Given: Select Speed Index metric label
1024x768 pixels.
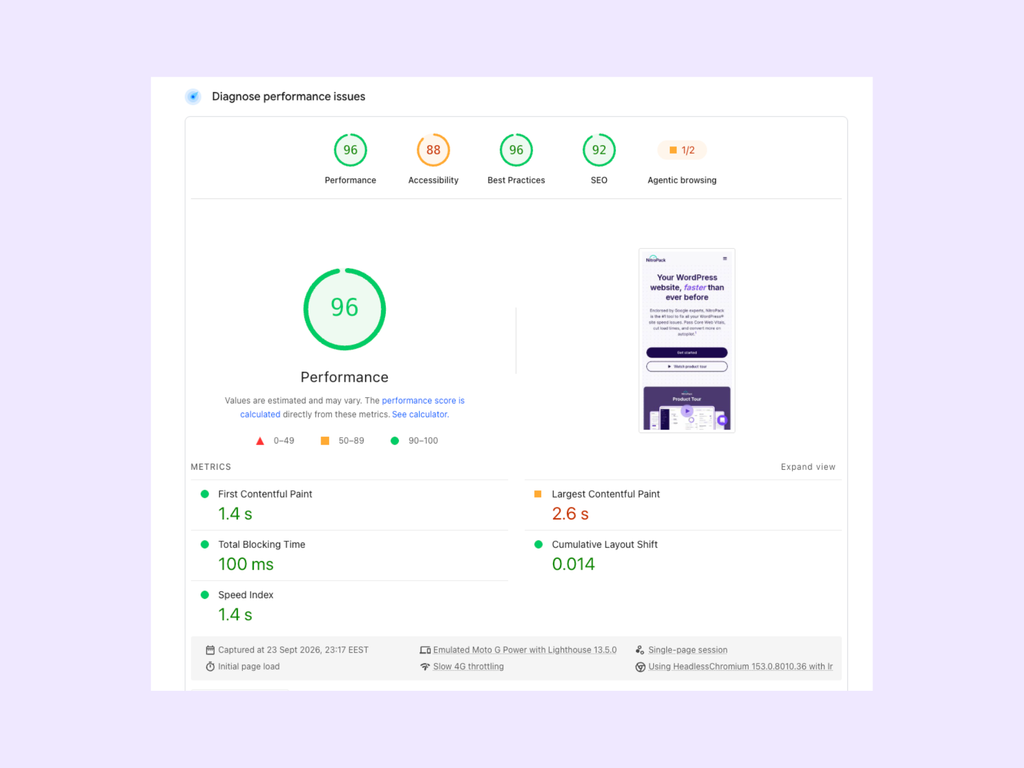Looking at the screenshot, I should [246, 595].
